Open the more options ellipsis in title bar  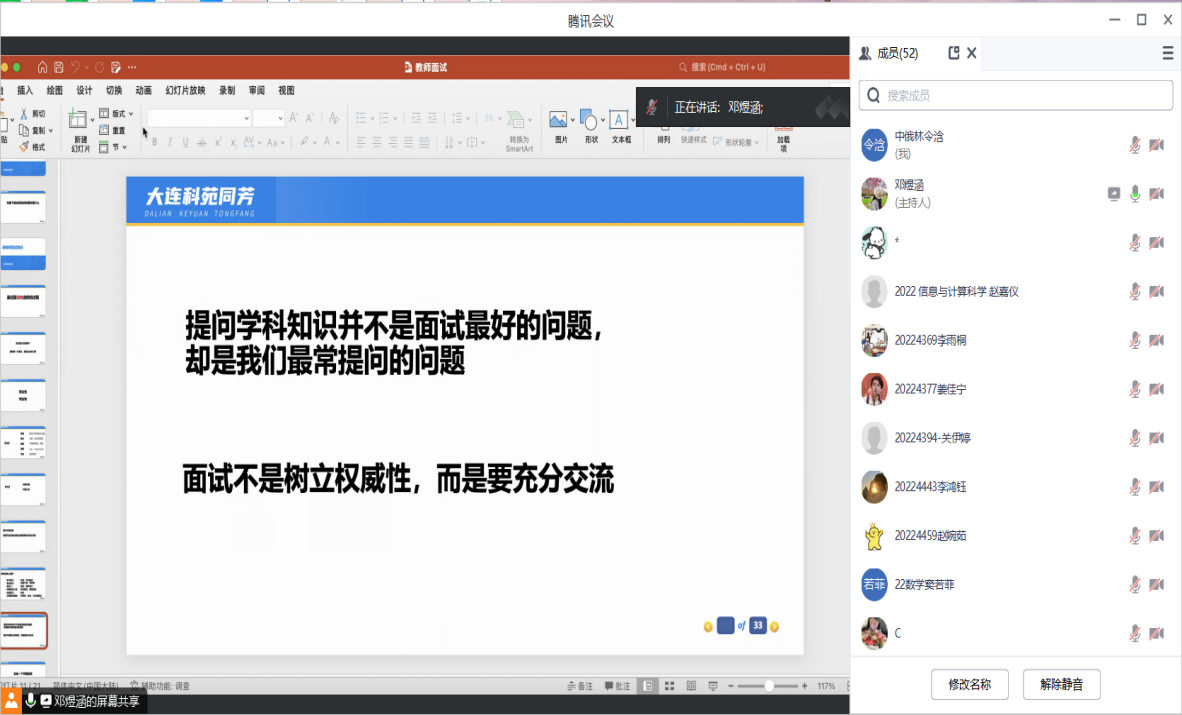[132, 67]
